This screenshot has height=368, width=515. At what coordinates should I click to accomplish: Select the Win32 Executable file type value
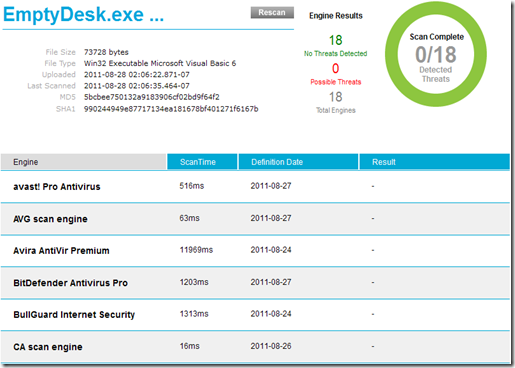(x=160, y=63)
